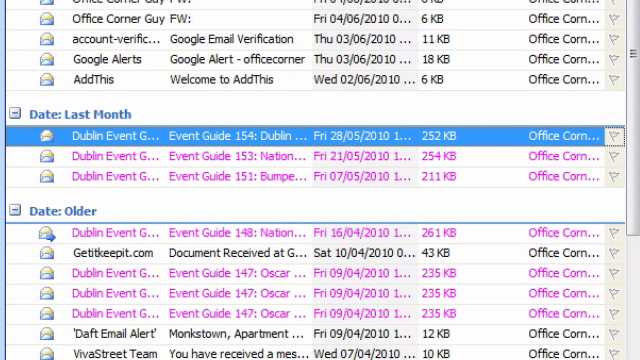The width and height of the screenshot is (640, 360).
Task: Toggle follow-up flag on Welcome to AddThis
Action: pyautogui.click(x=614, y=80)
